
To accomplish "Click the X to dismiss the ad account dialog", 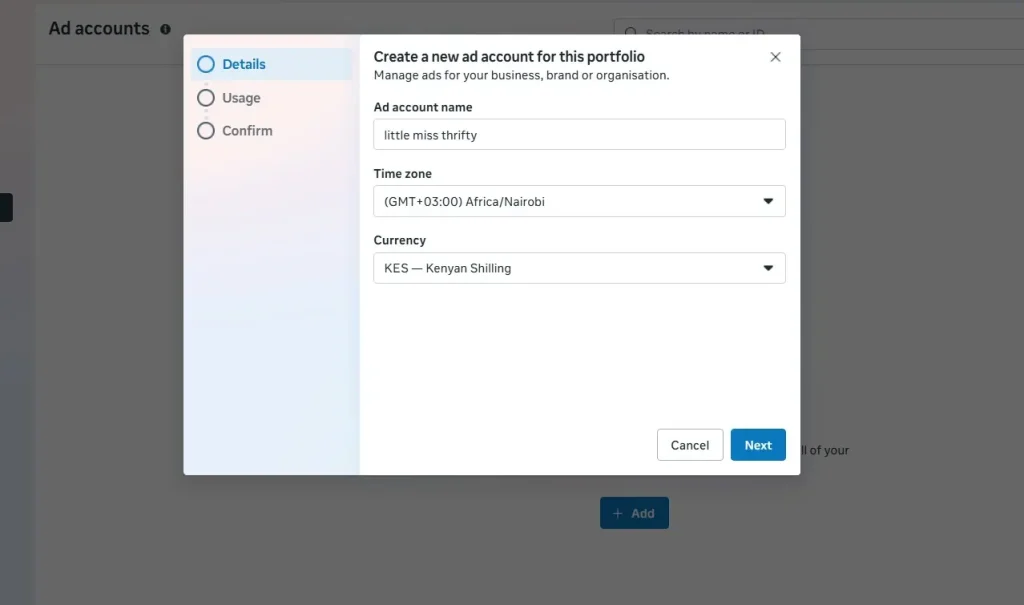I will pos(775,57).
